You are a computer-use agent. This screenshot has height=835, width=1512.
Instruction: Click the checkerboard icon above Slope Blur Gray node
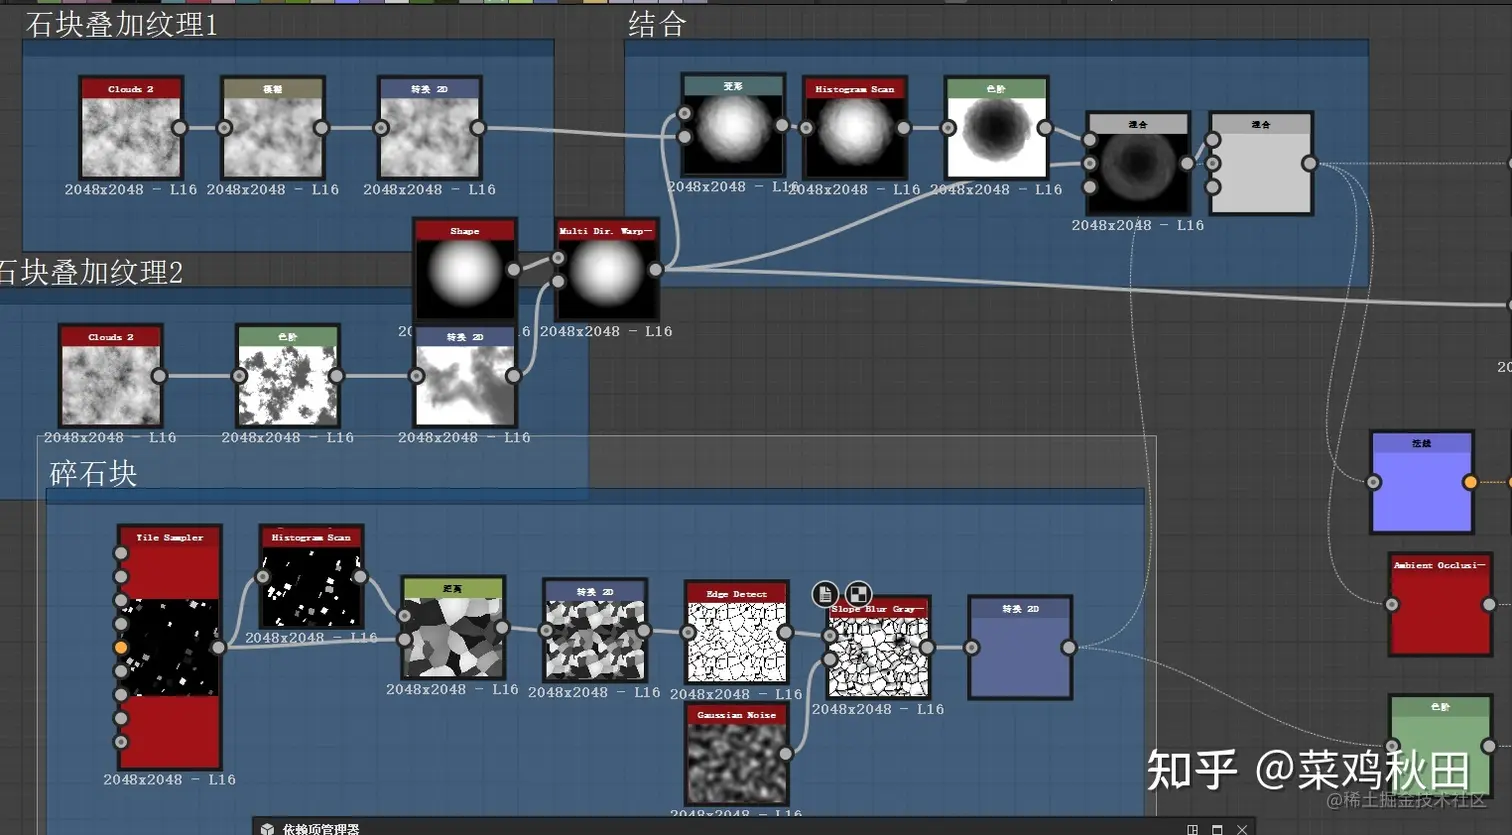pos(859,594)
